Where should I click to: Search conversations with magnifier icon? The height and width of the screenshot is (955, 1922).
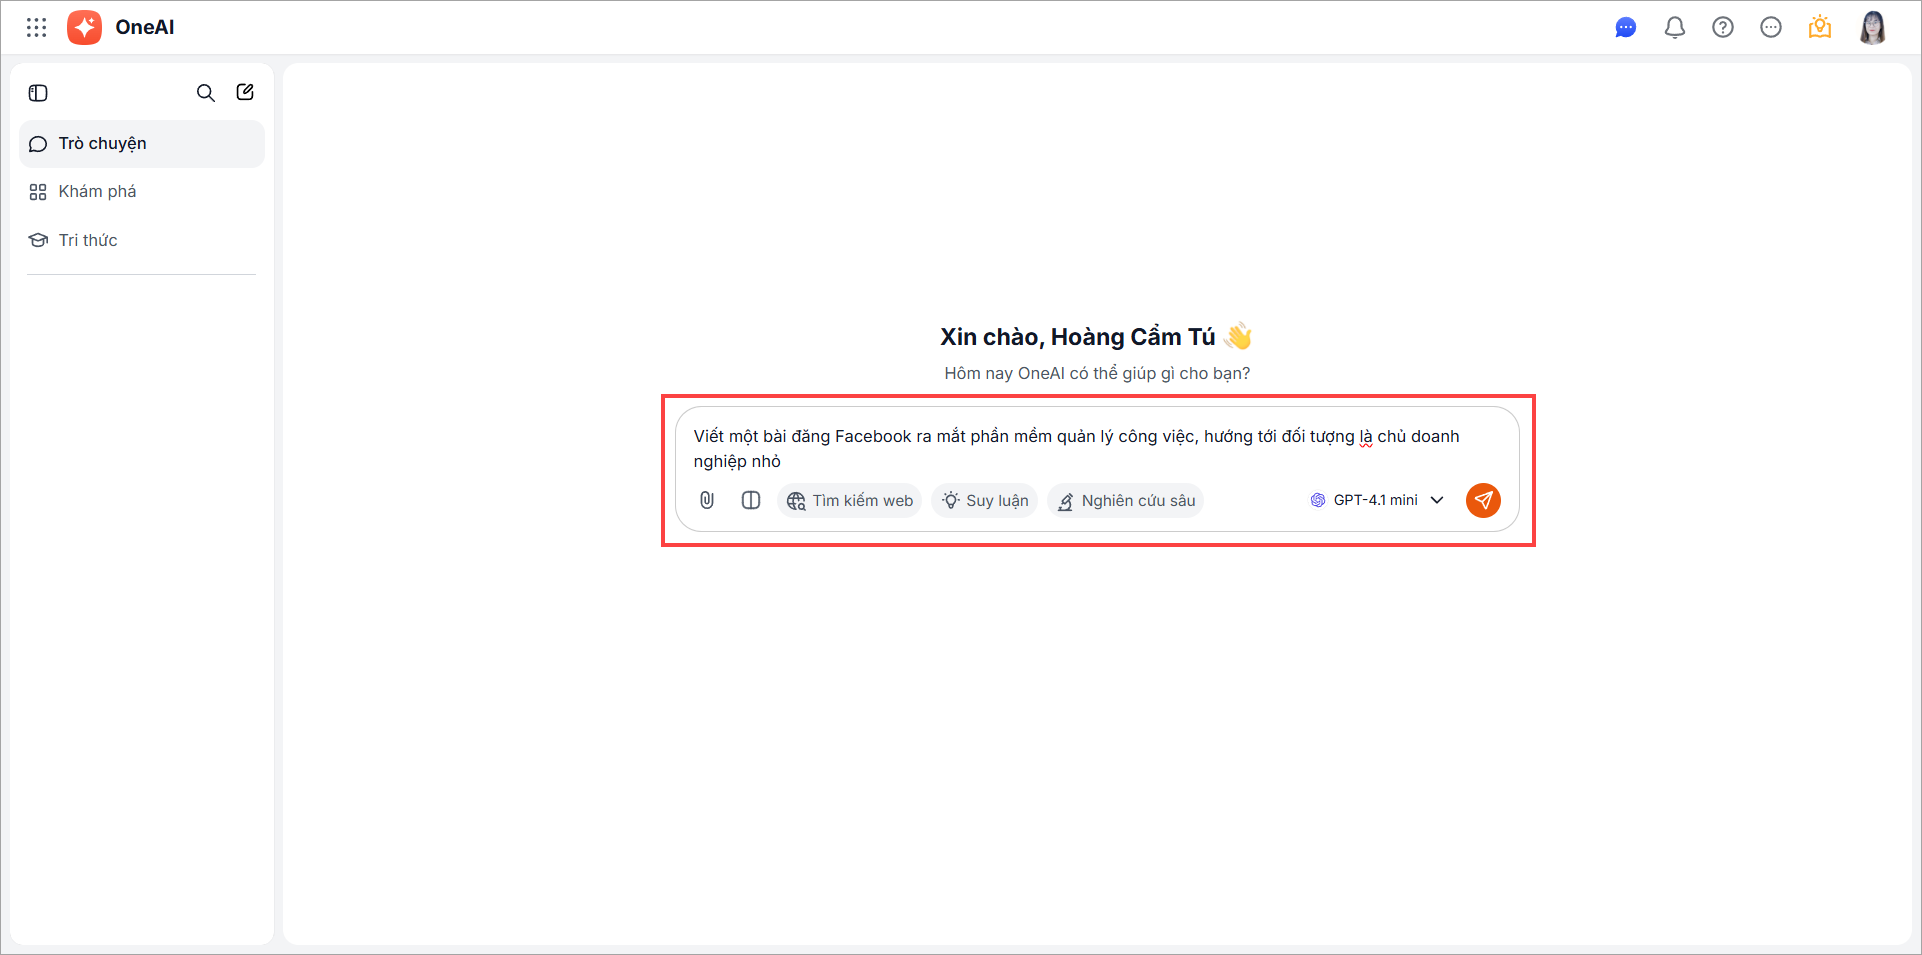205,93
